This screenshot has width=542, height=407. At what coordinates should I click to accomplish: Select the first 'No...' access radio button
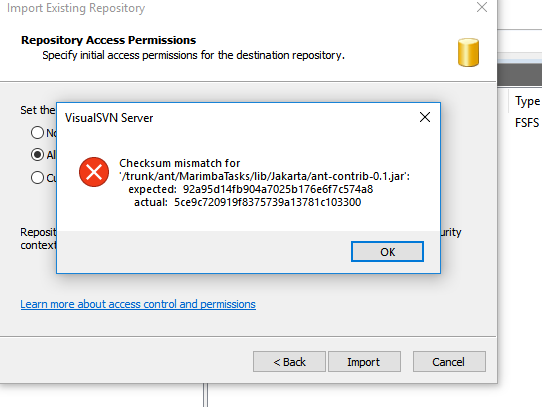37,133
